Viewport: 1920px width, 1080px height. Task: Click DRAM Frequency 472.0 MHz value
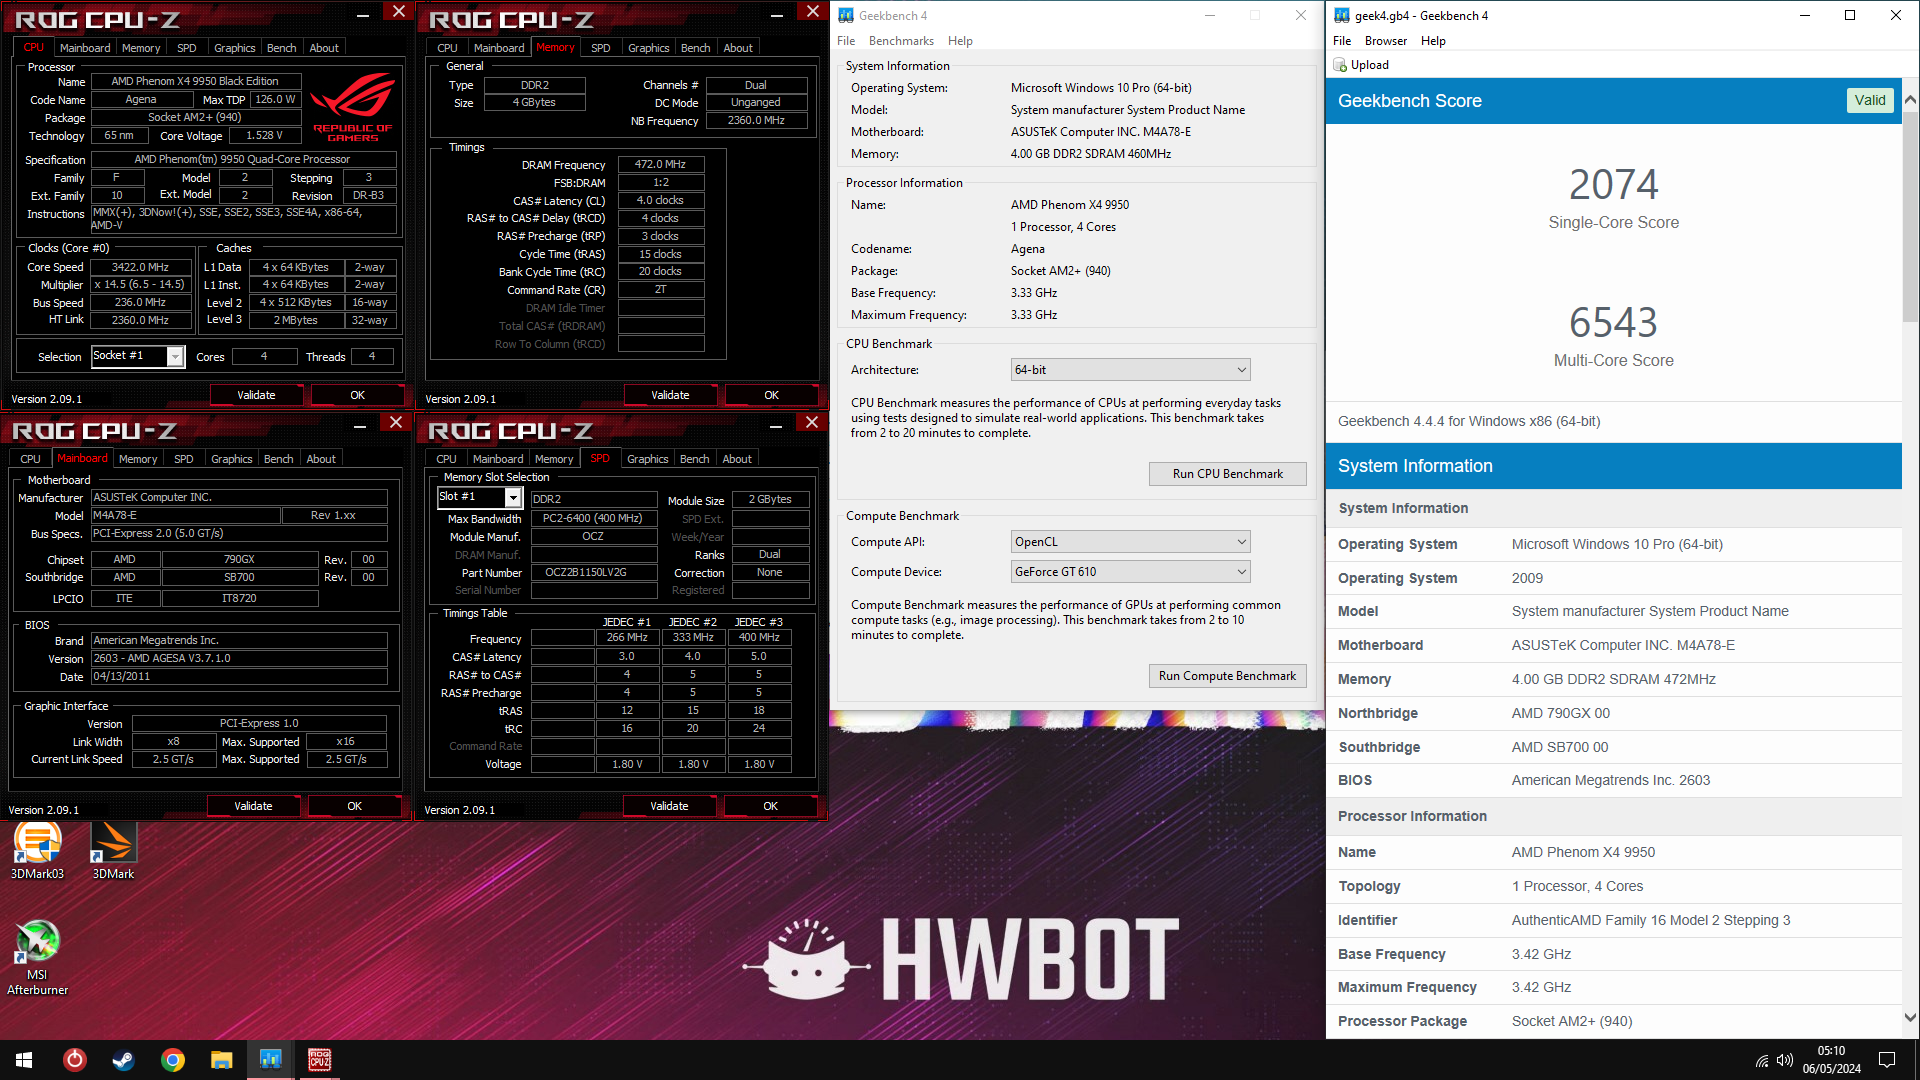coord(661,164)
